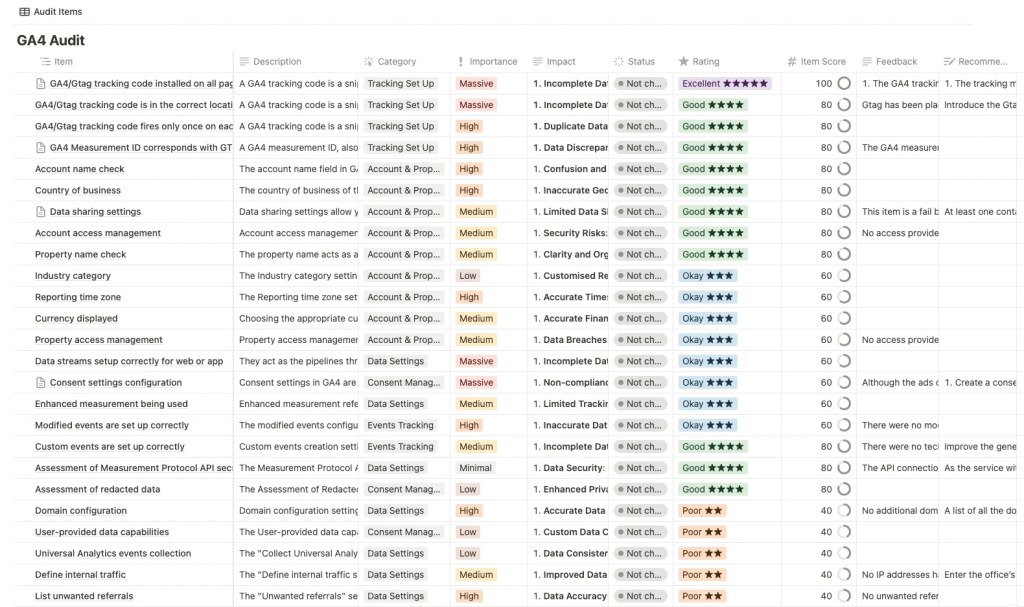Open Category tag for Modified events row
This screenshot has width=1024, height=607.
[x=400, y=425]
